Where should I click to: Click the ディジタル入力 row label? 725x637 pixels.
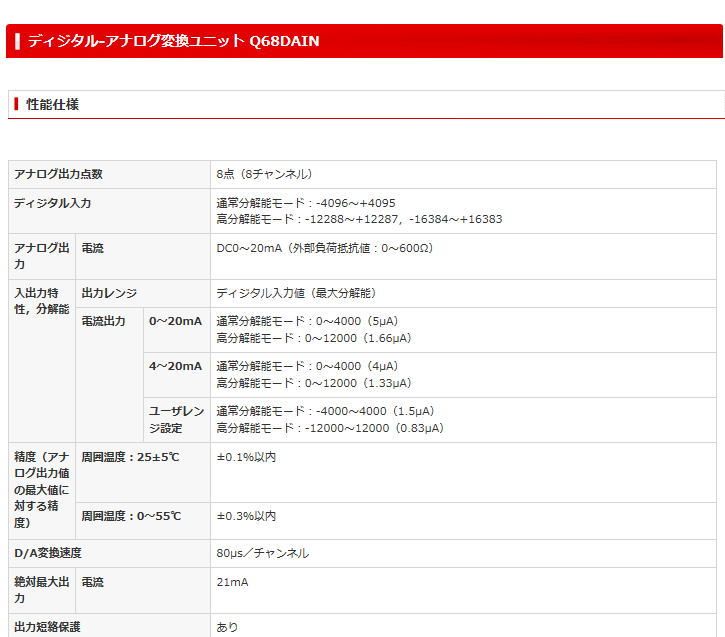tap(52, 203)
